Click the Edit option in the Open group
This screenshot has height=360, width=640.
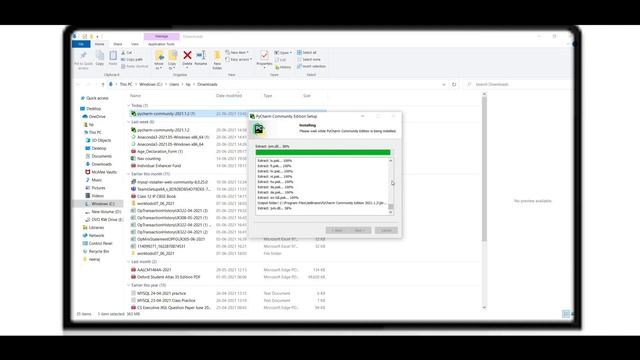coord(281,60)
